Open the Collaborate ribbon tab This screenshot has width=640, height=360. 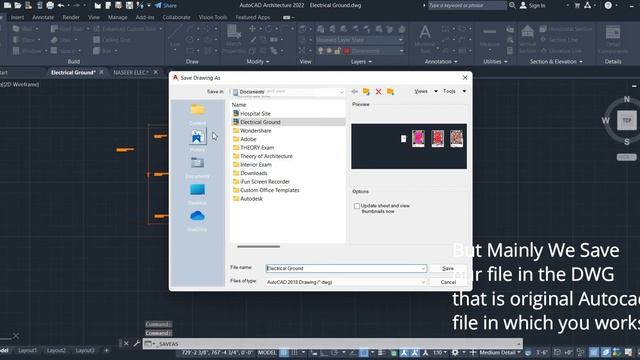tap(176, 18)
